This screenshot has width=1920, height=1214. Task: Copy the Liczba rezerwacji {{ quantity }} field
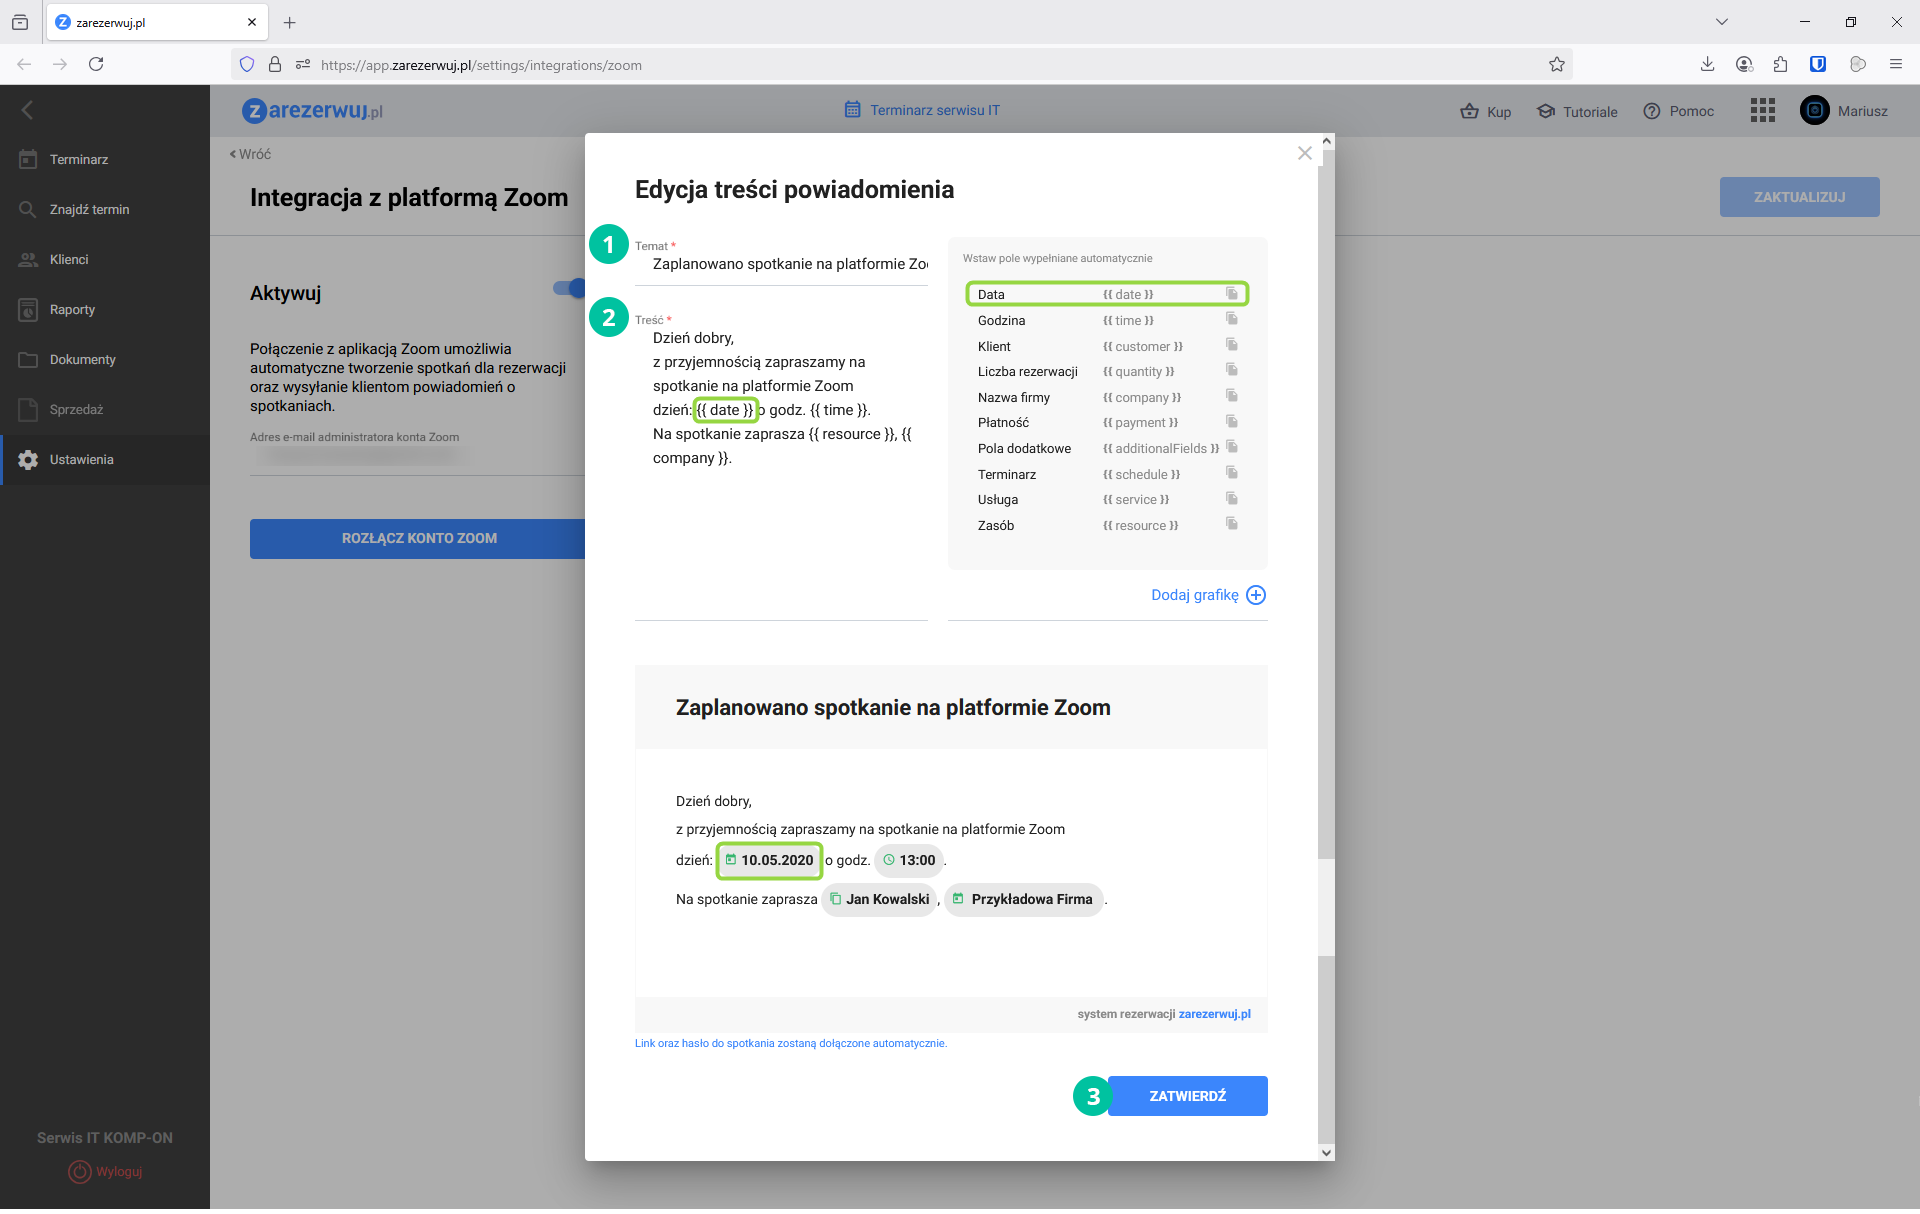coord(1232,370)
